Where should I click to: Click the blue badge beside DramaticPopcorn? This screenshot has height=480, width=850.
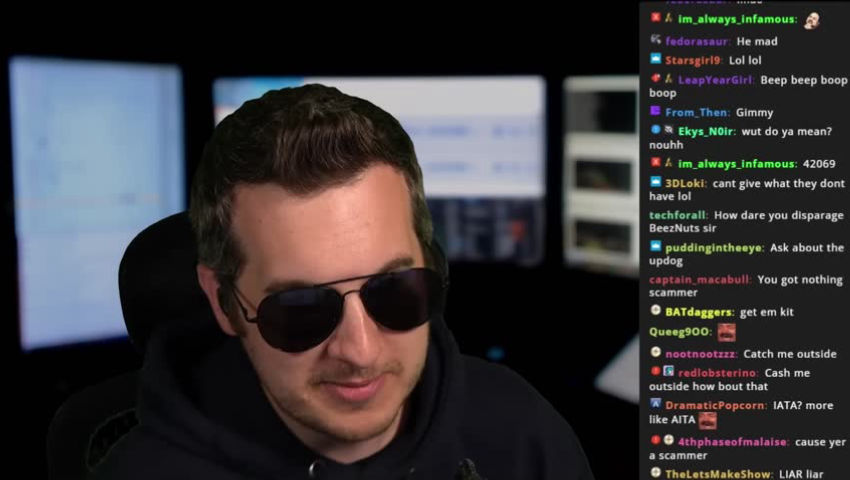(655, 404)
